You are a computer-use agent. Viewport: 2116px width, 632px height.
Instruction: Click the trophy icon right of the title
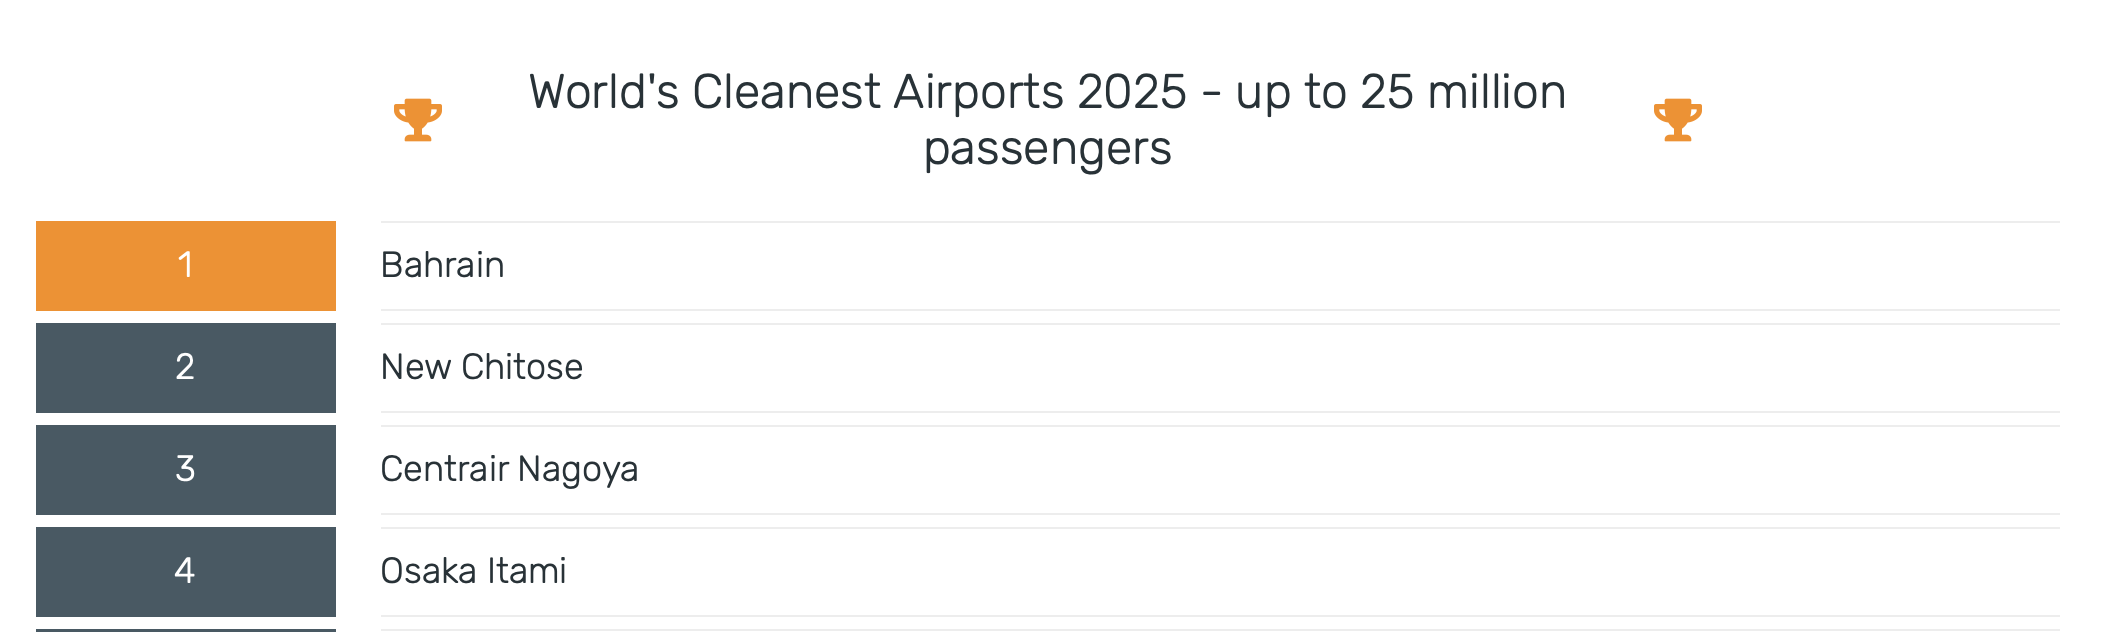[1678, 120]
